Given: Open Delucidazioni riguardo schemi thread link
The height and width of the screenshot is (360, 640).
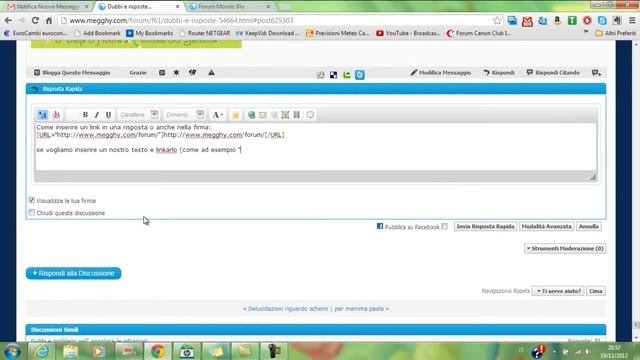Looking at the screenshot, I should point(288,309).
